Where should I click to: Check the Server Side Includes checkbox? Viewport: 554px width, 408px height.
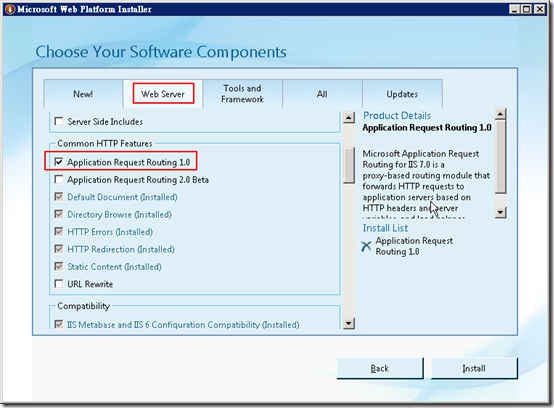pyautogui.click(x=59, y=122)
